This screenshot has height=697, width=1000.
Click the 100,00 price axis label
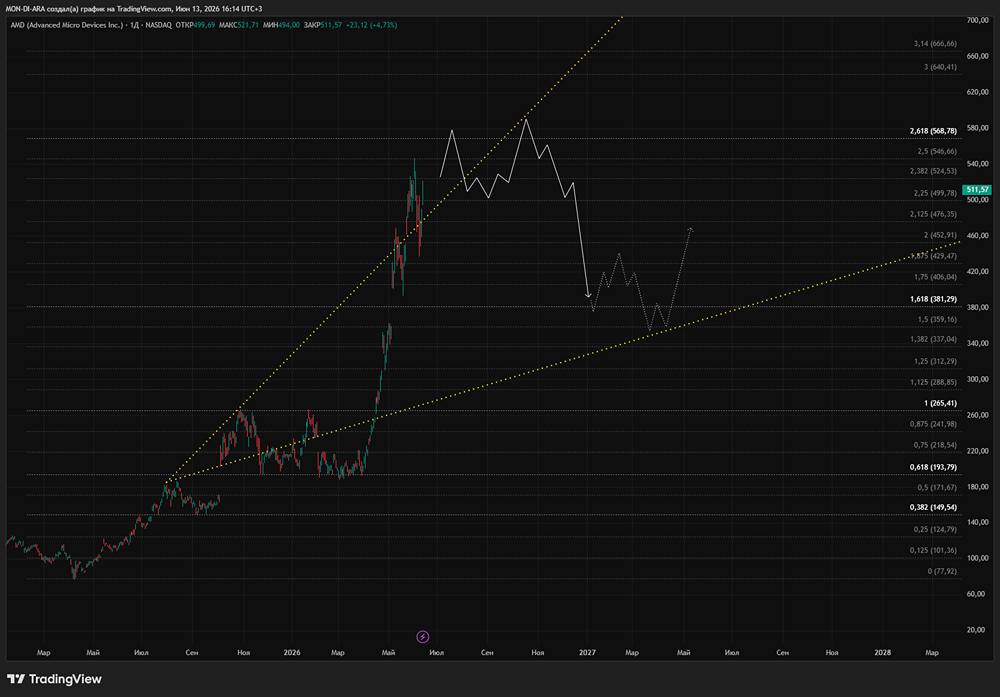(x=977, y=558)
